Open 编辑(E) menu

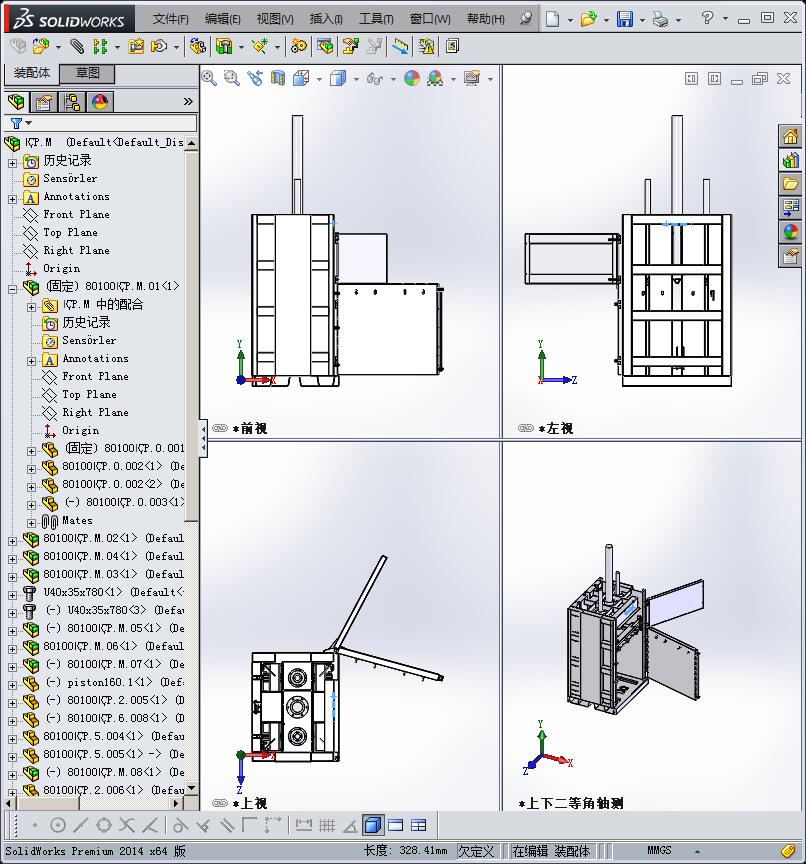pyautogui.click(x=222, y=19)
